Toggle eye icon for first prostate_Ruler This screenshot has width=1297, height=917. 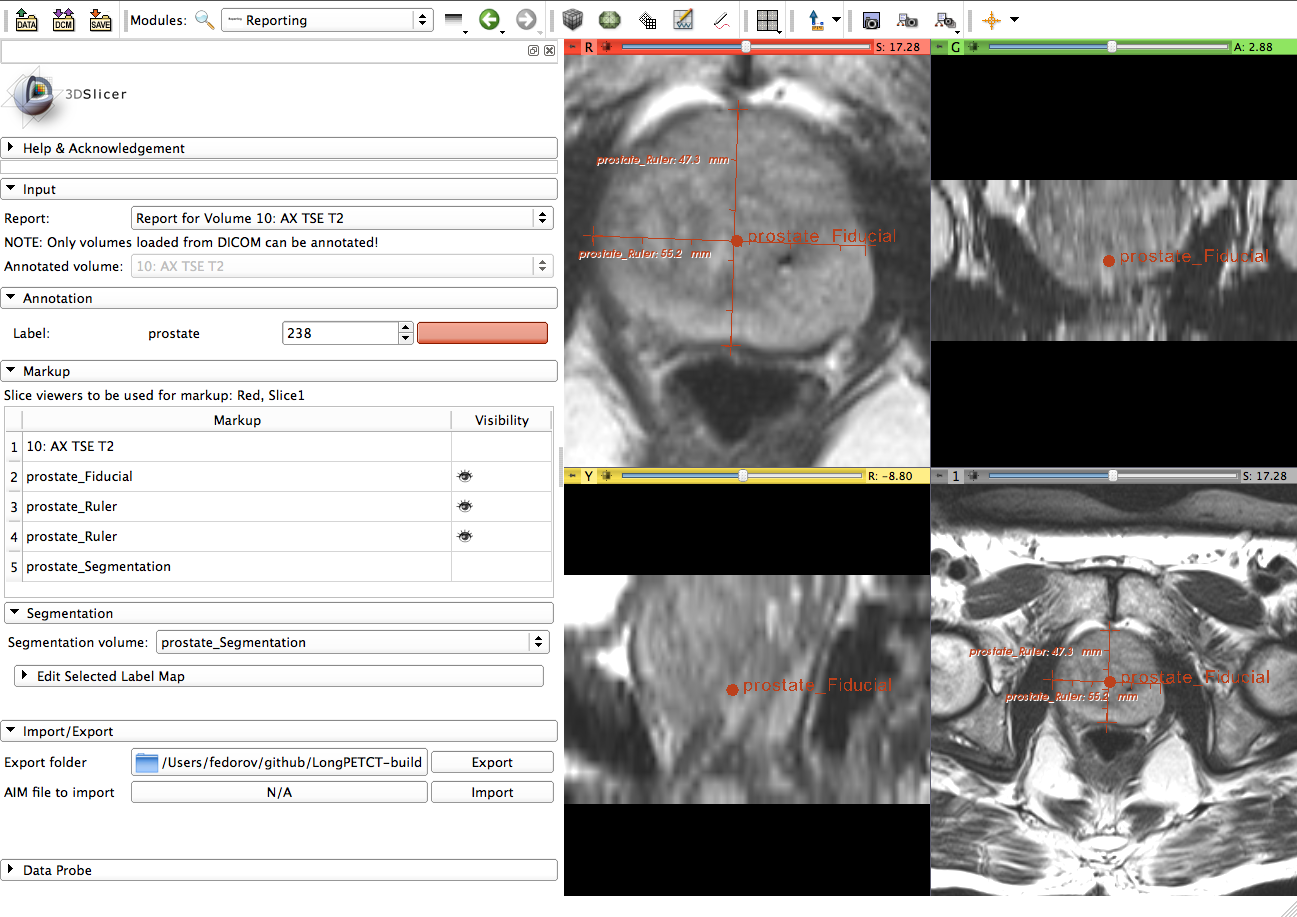[x=464, y=507]
